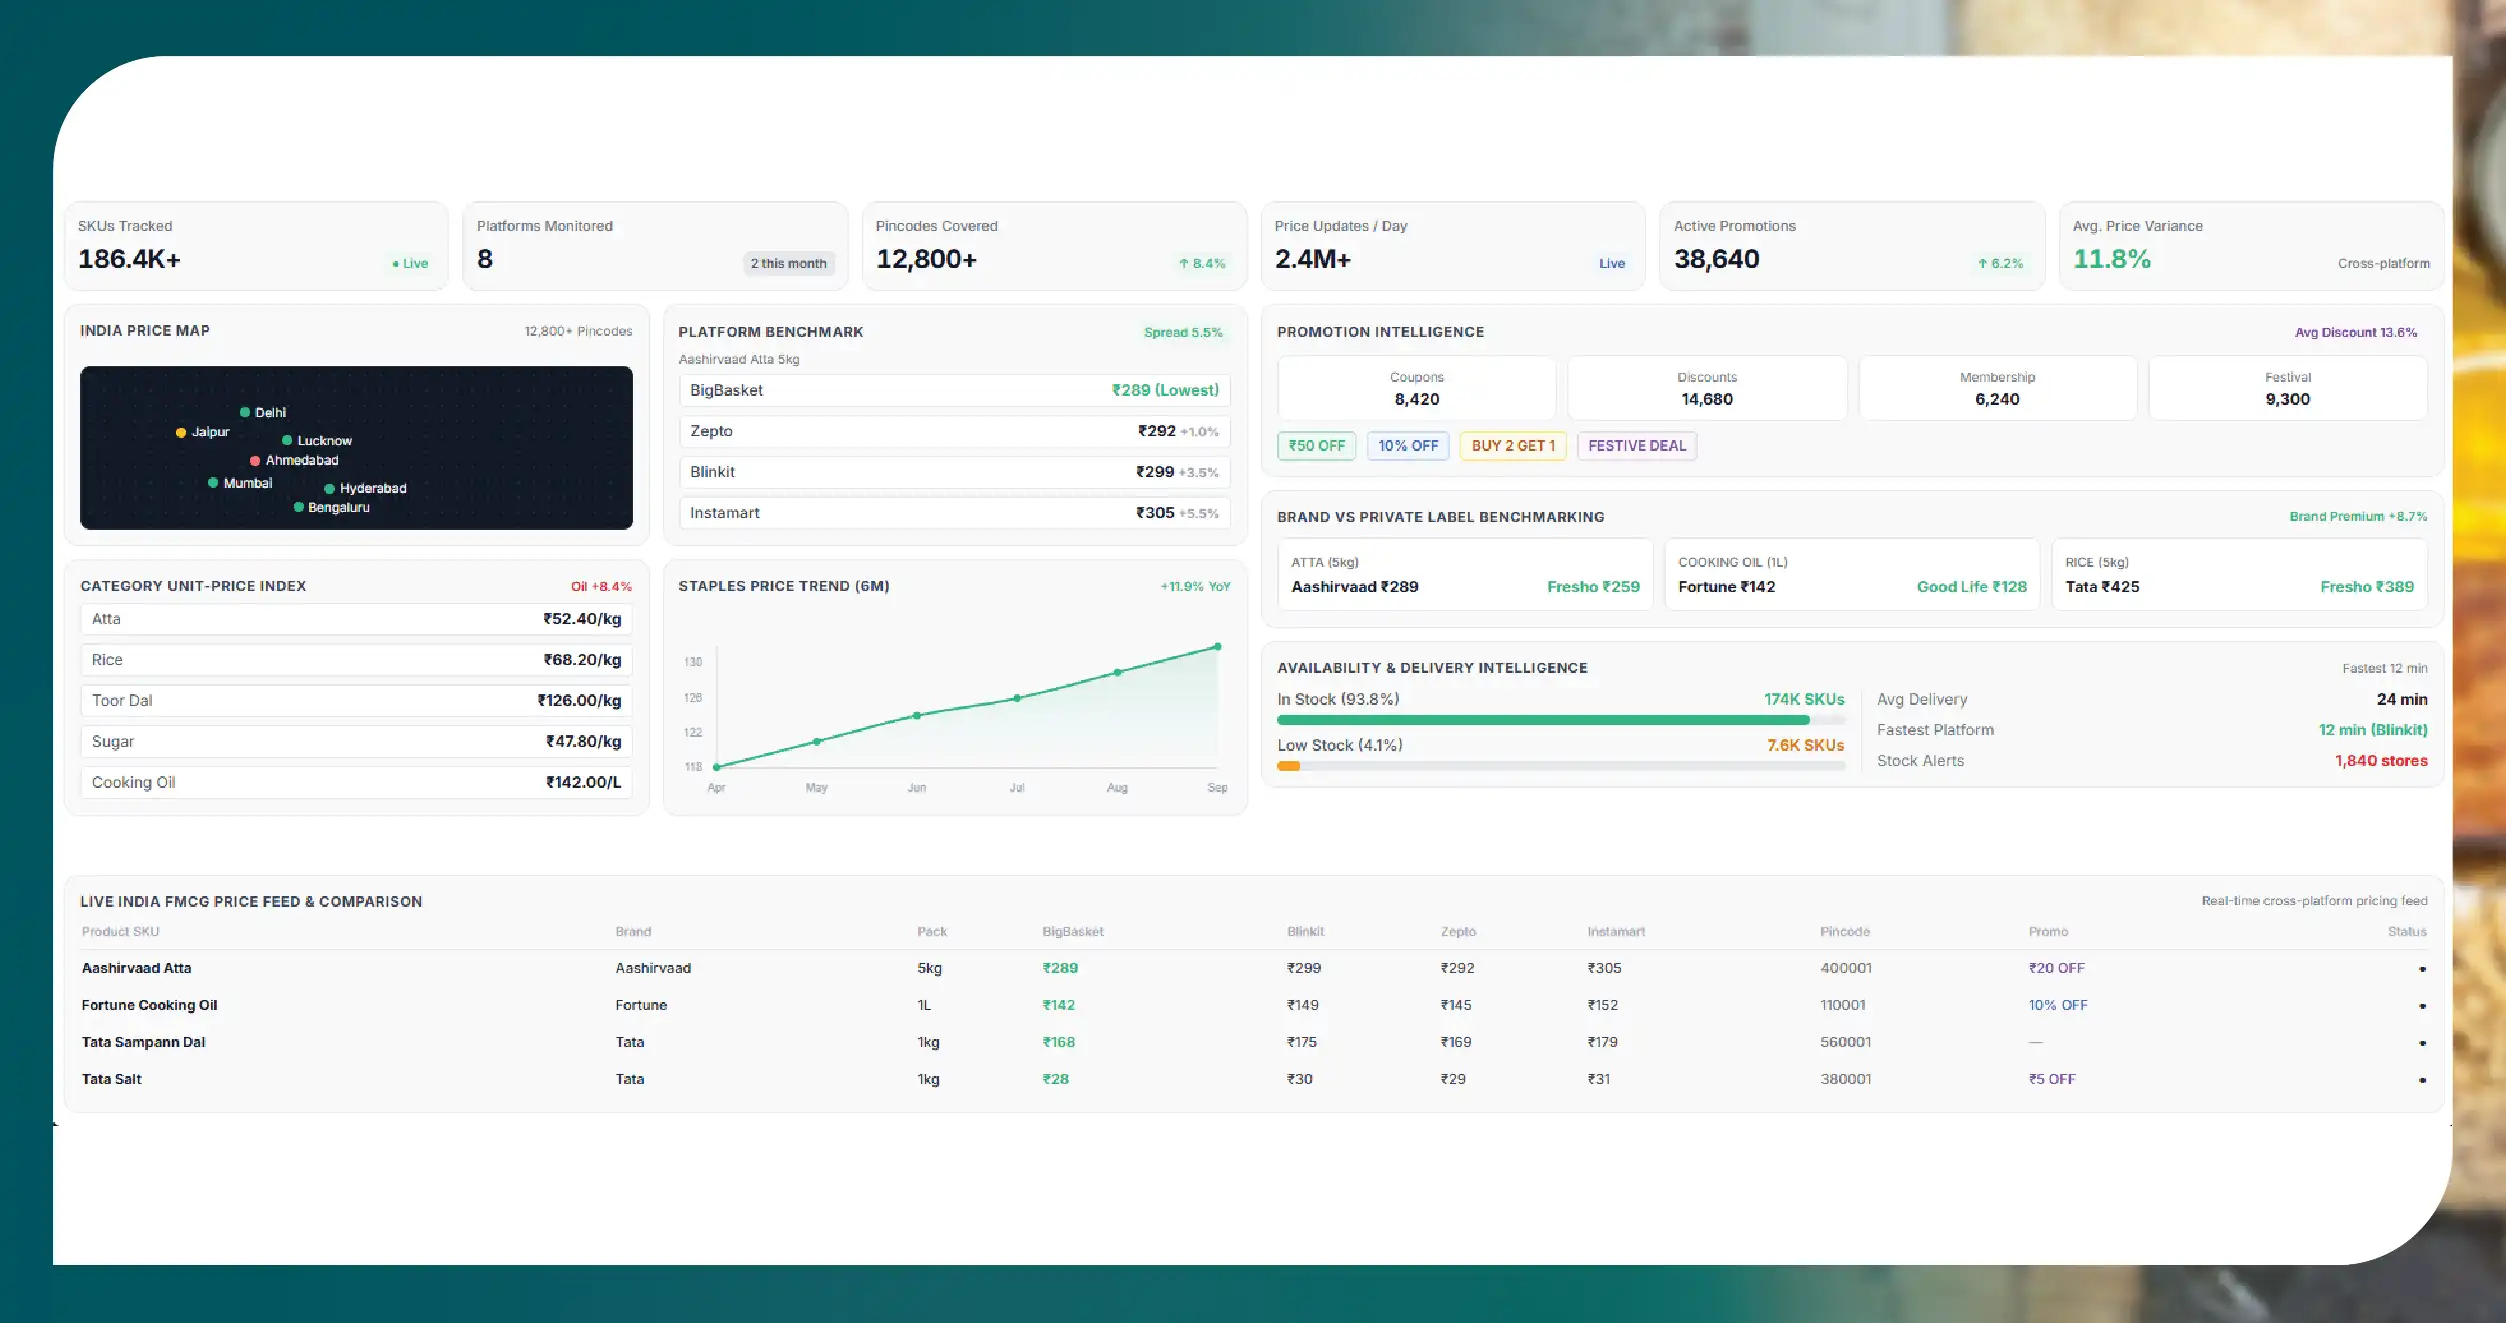Viewport: 2506px width, 1323px height.
Task: Open the SKUs Tracked 186.4K+ card
Action: click(x=257, y=246)
